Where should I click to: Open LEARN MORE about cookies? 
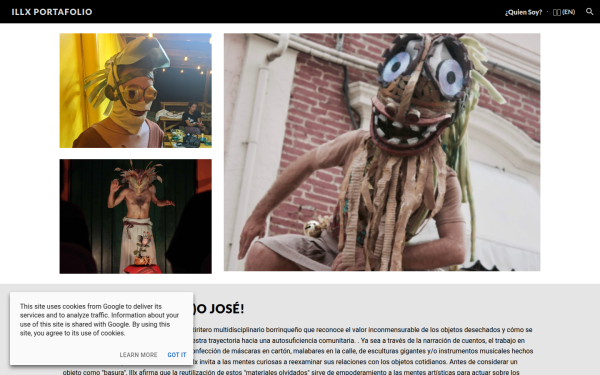coord(138,355)
